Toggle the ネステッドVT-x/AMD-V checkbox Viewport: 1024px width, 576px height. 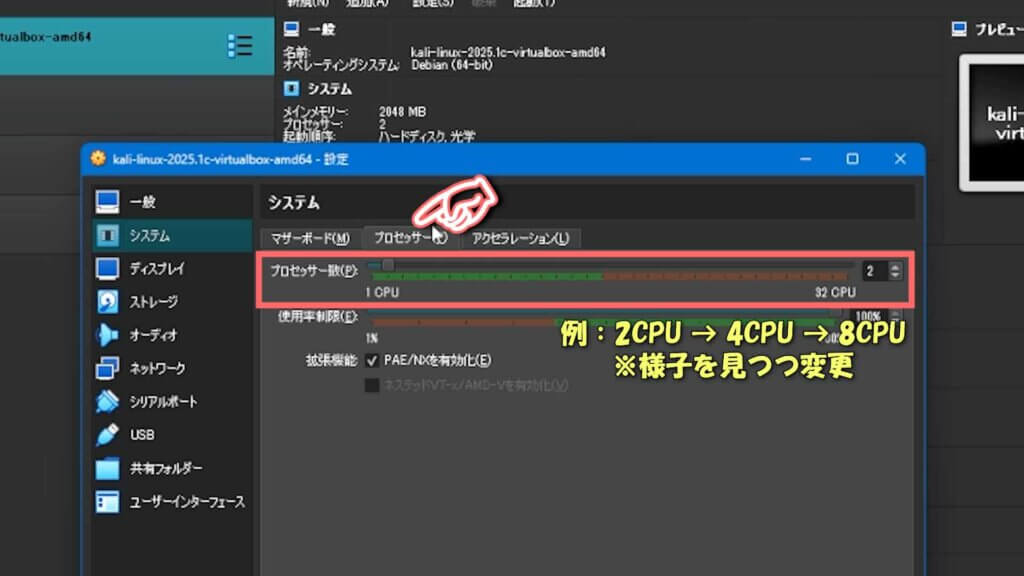click(372, 385)
